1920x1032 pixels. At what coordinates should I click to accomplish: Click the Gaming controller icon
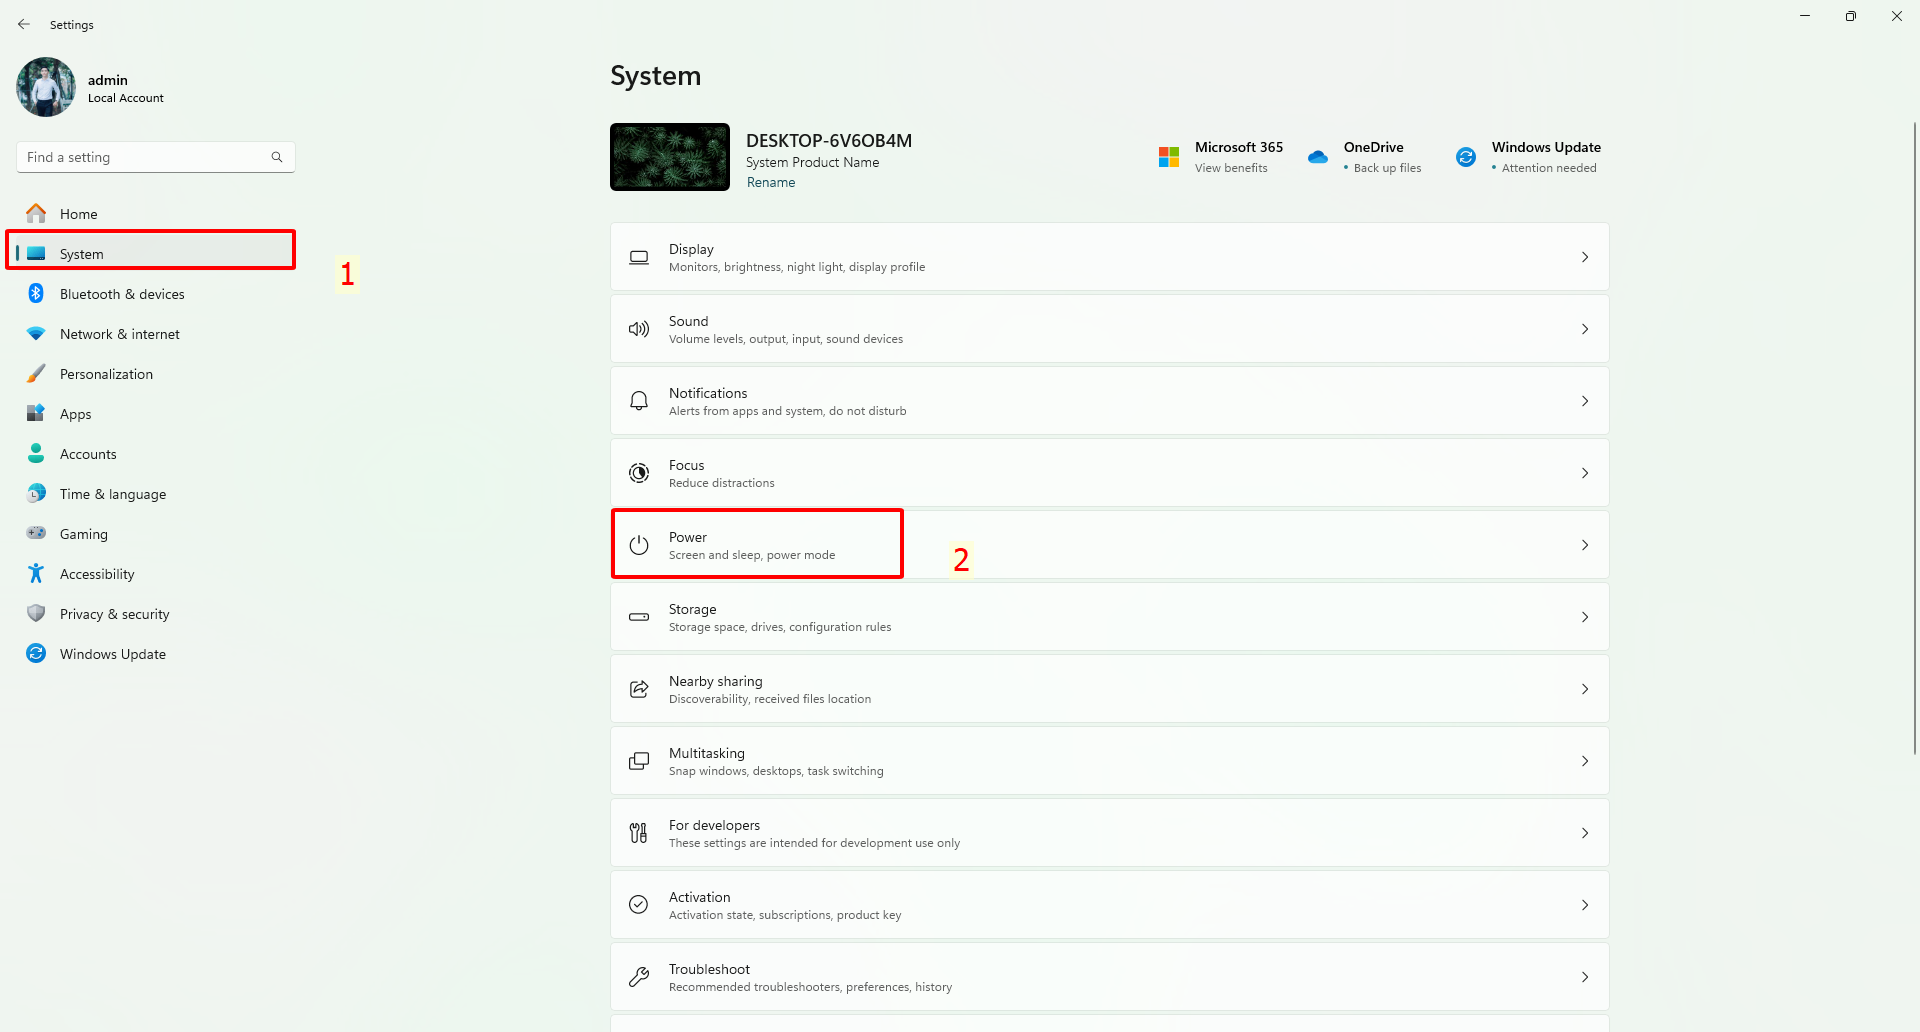point(36,533)
